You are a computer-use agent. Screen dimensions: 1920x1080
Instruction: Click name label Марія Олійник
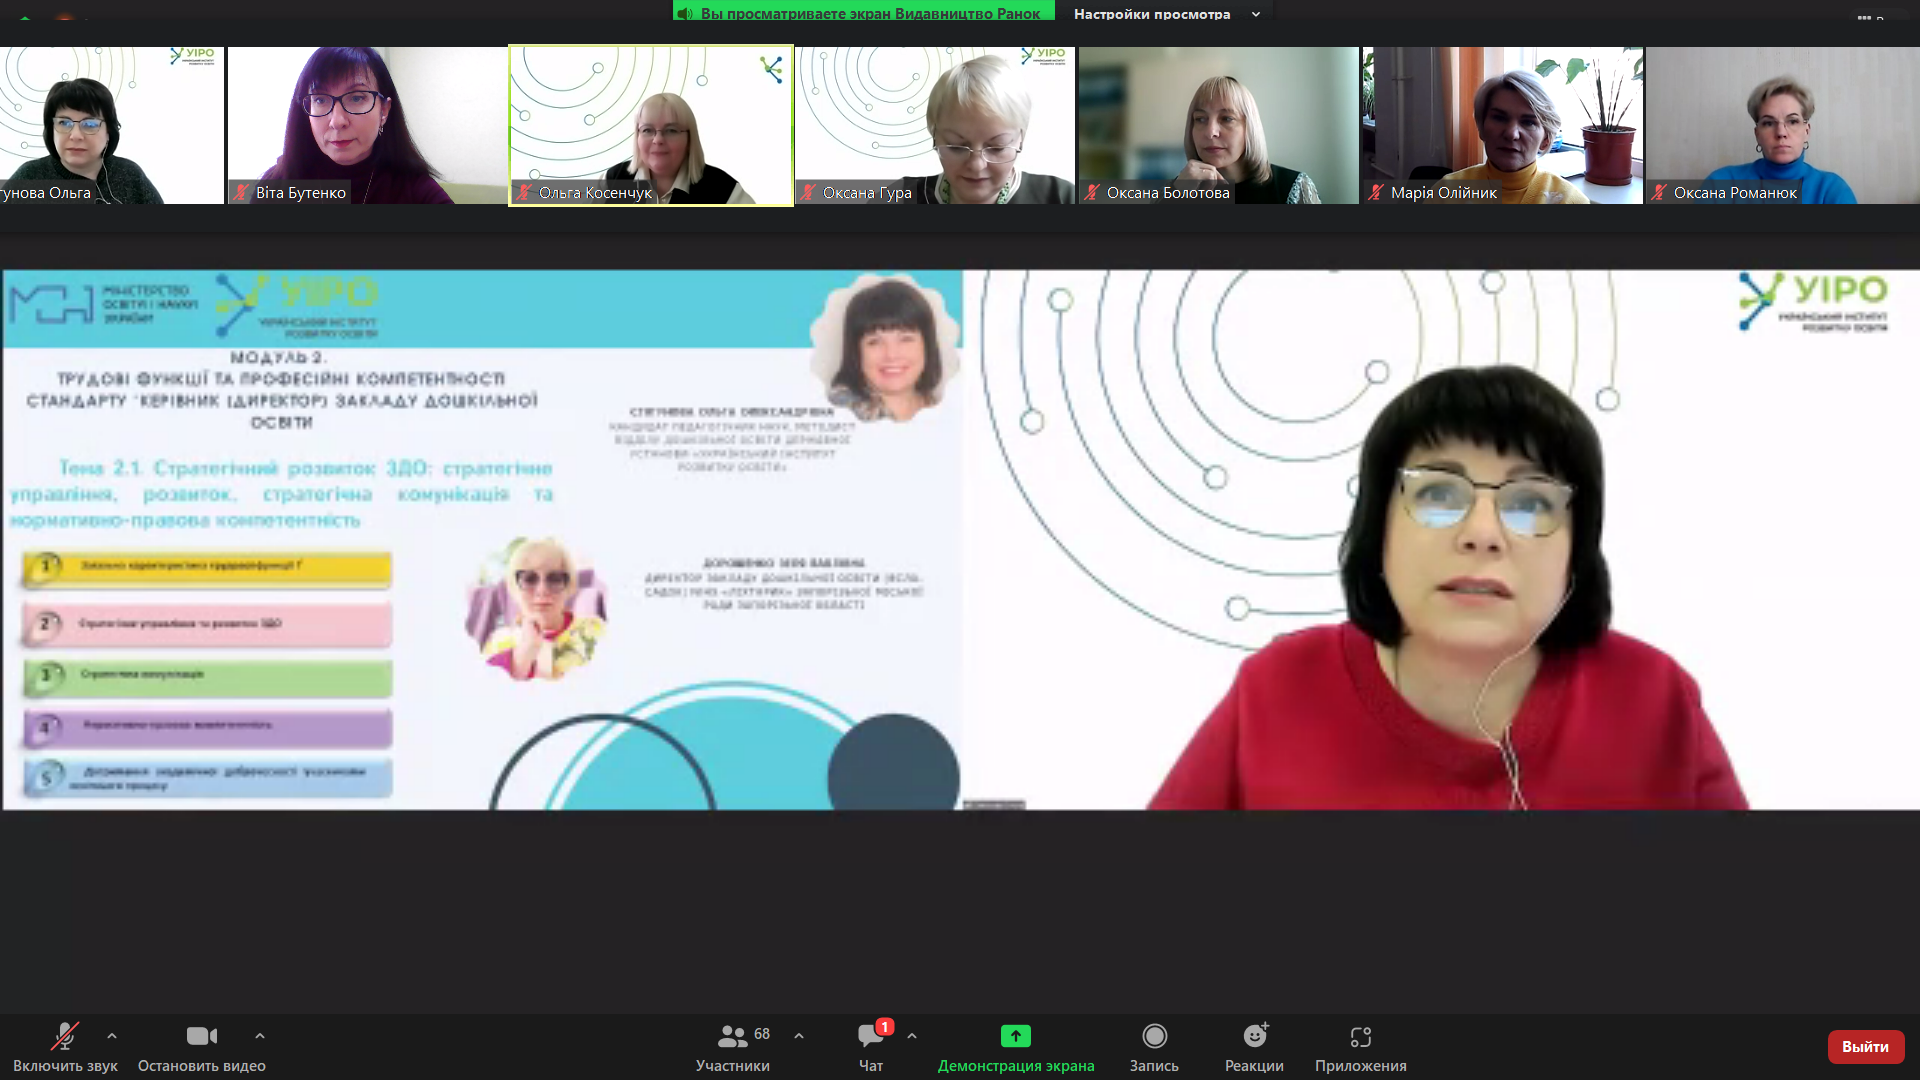1443,193
